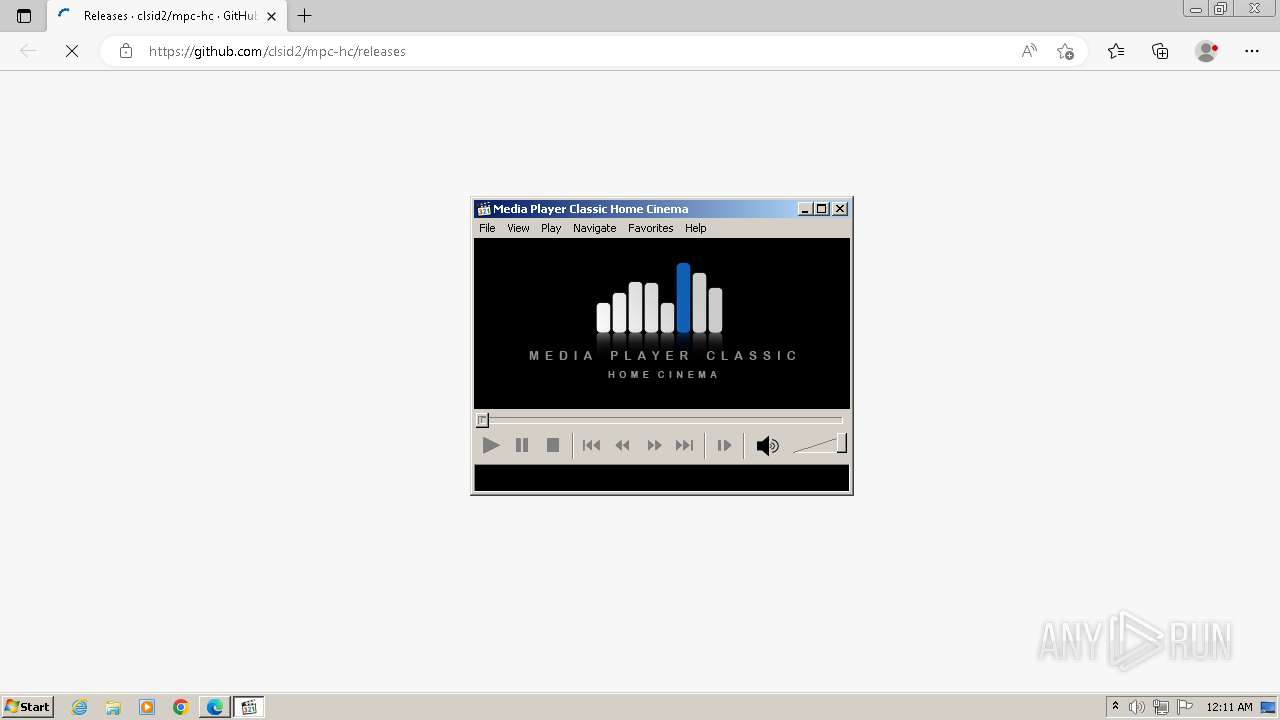This screenshot has width=1280, height=720.
Task: Select the Releases clsid2/mpc-hc tab
Action: pos(167,16)
